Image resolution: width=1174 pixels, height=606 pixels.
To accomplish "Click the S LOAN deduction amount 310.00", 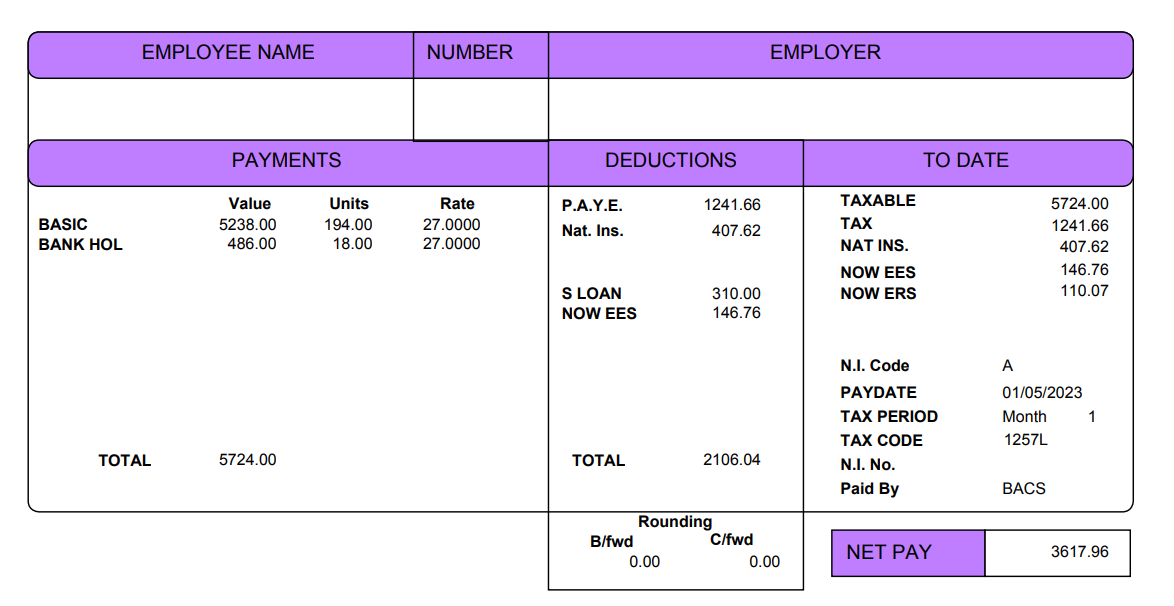I will (x=736, y=294).
